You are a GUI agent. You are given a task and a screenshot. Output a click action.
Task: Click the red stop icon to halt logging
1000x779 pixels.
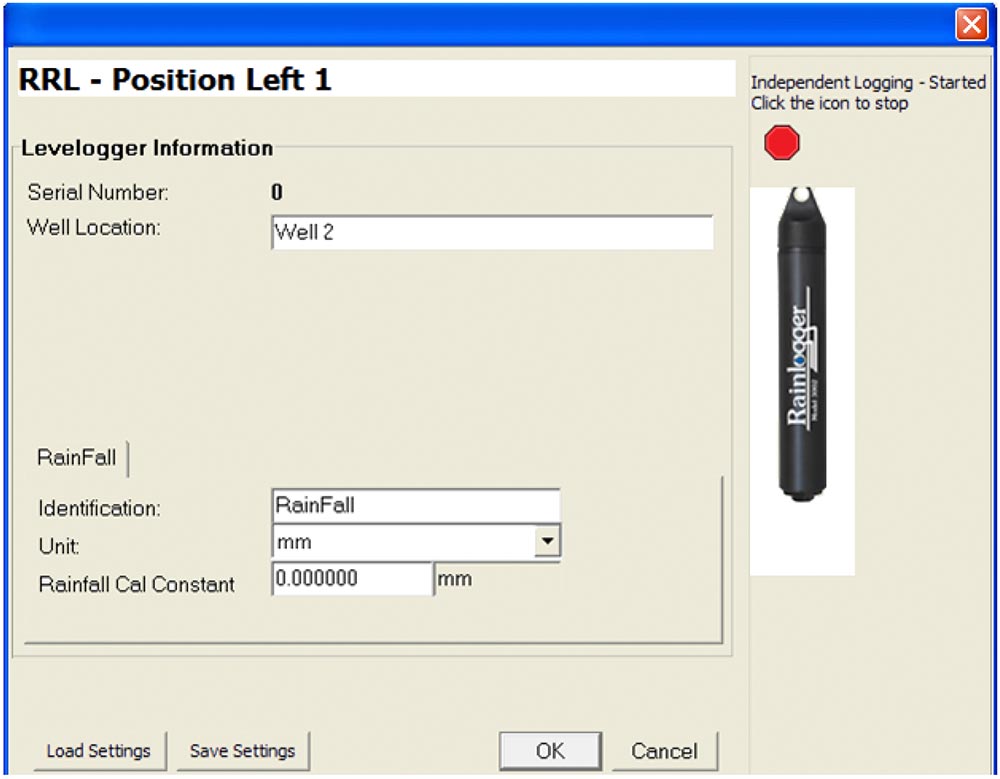783,141
